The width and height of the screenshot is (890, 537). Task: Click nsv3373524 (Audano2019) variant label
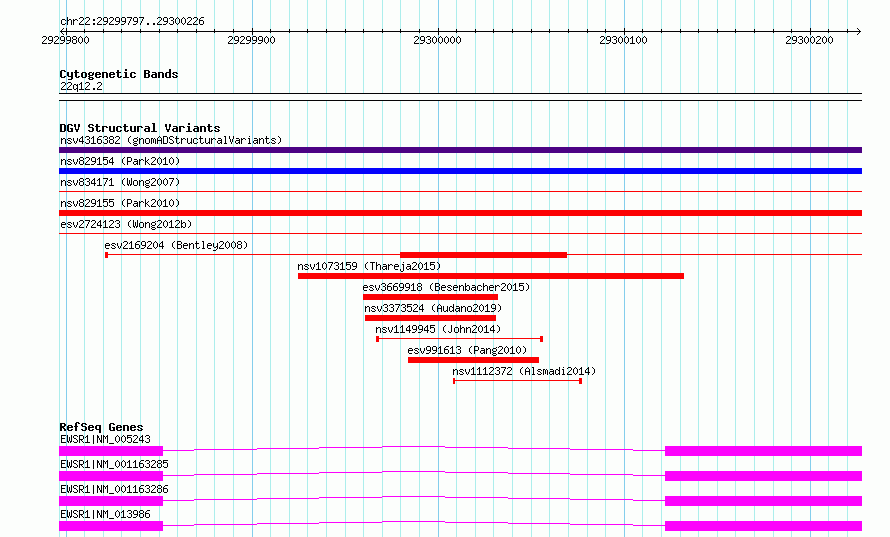point(433,308)
